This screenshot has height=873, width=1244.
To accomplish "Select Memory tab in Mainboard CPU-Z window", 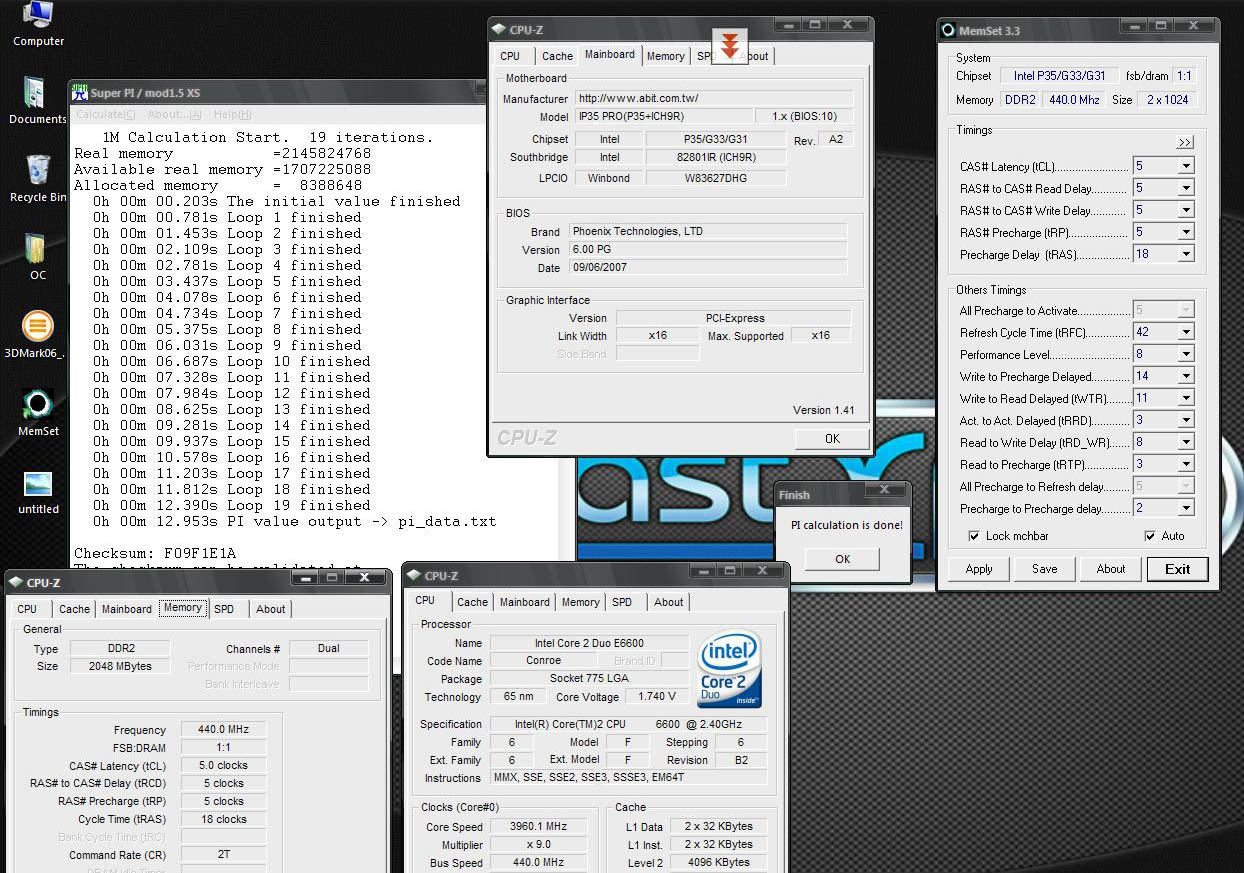I will [665, 56].
